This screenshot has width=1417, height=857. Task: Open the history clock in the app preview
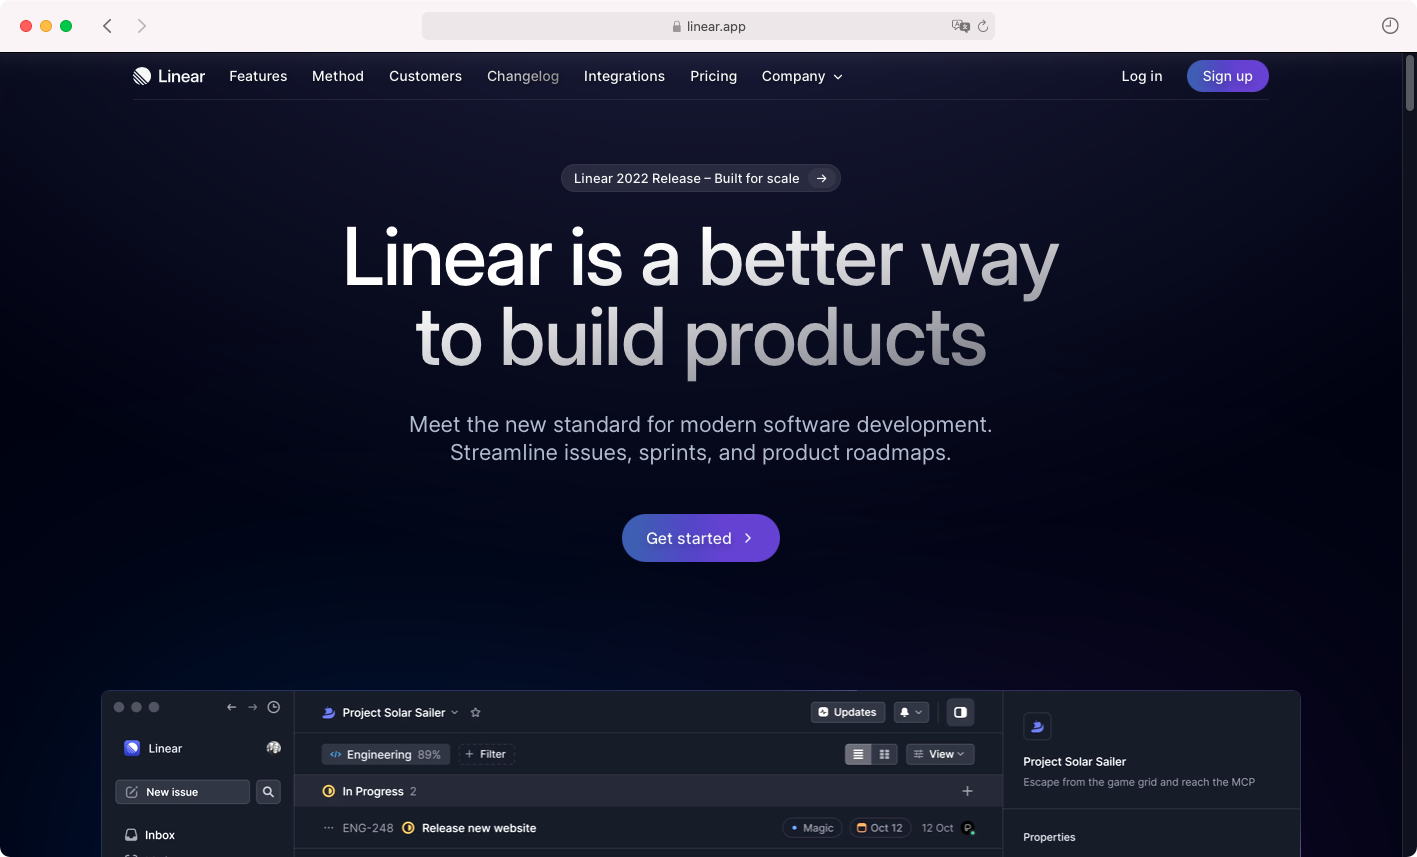click(x=273, y=707)
